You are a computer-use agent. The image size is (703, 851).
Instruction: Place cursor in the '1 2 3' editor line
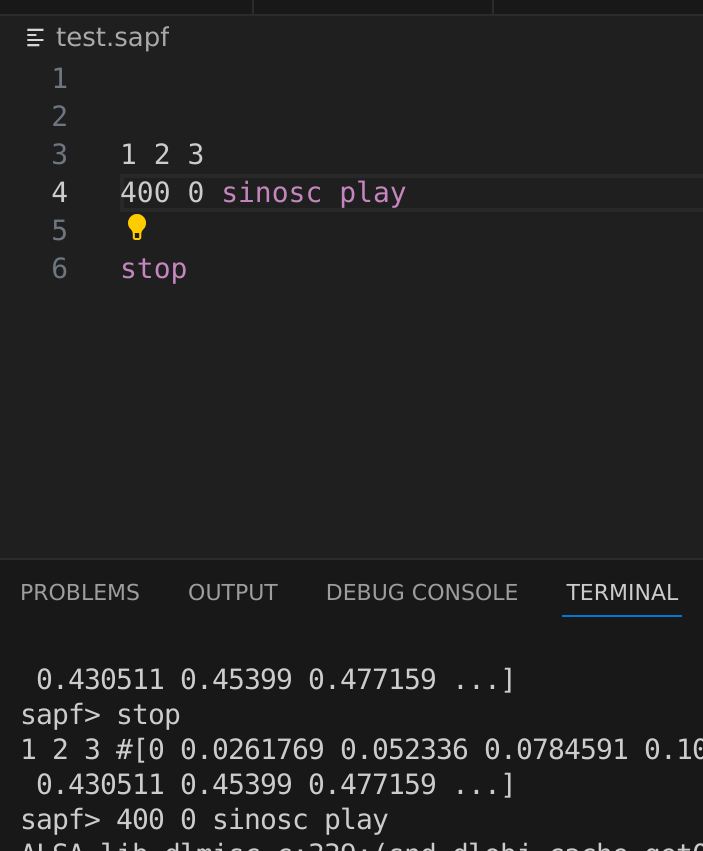(x=162, y=154)
